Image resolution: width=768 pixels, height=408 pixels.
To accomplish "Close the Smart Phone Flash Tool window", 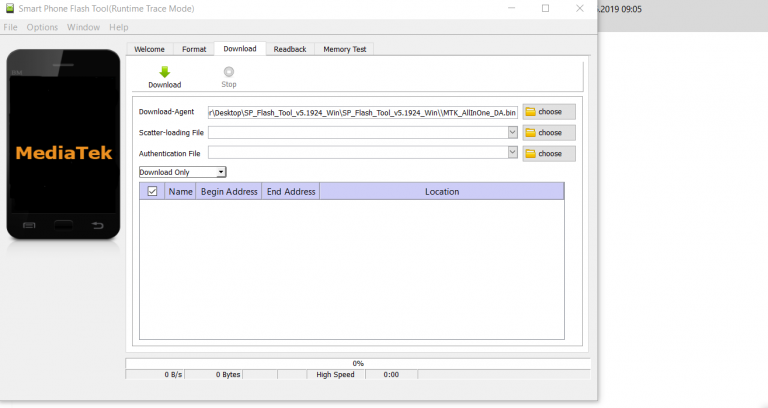I will tap(579, 8).
